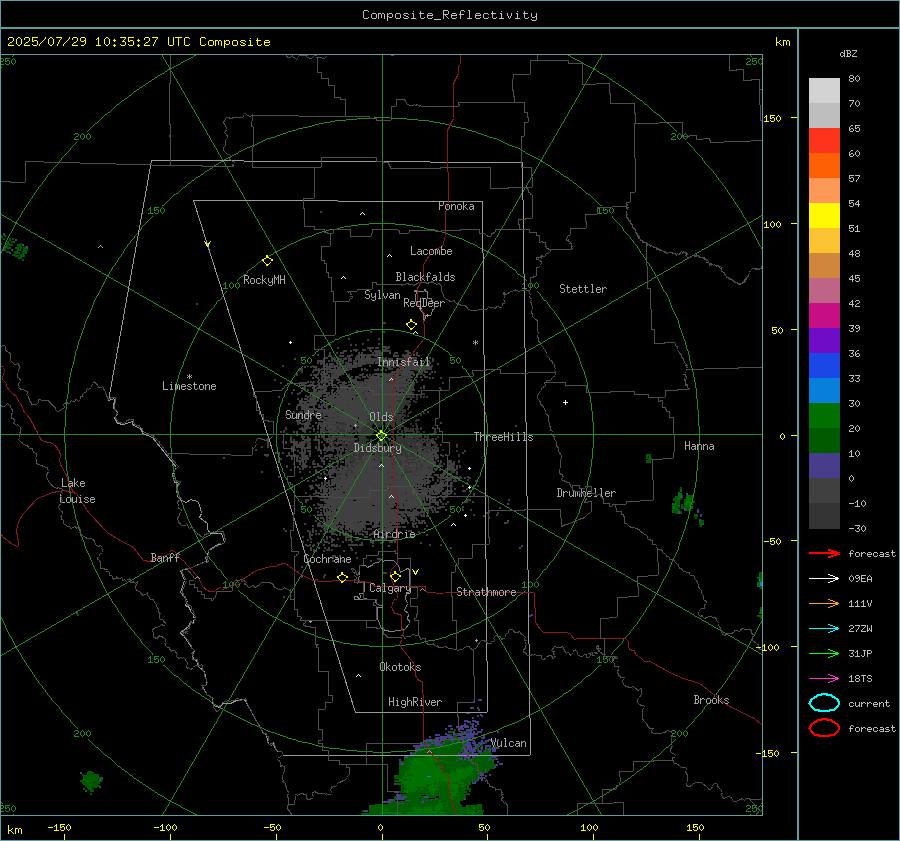Click the dBZ legend heading
The image size is (900, 841).
848,54
